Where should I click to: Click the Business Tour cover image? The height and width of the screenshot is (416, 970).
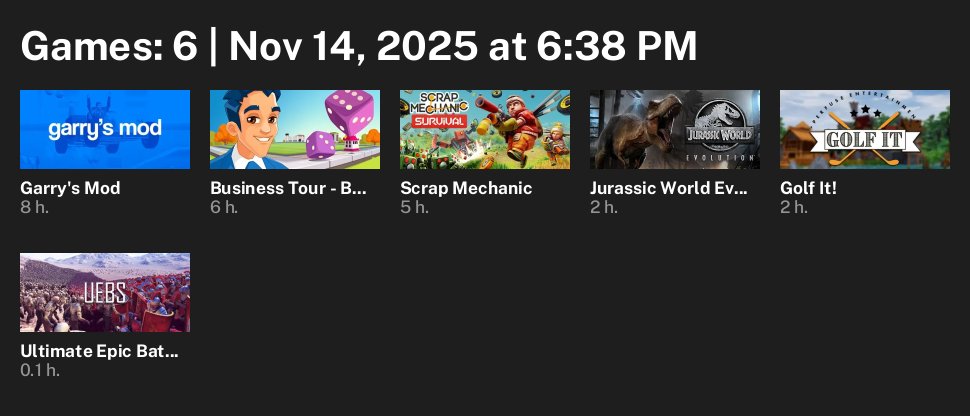pyautogui.click(x=295, y=129)
